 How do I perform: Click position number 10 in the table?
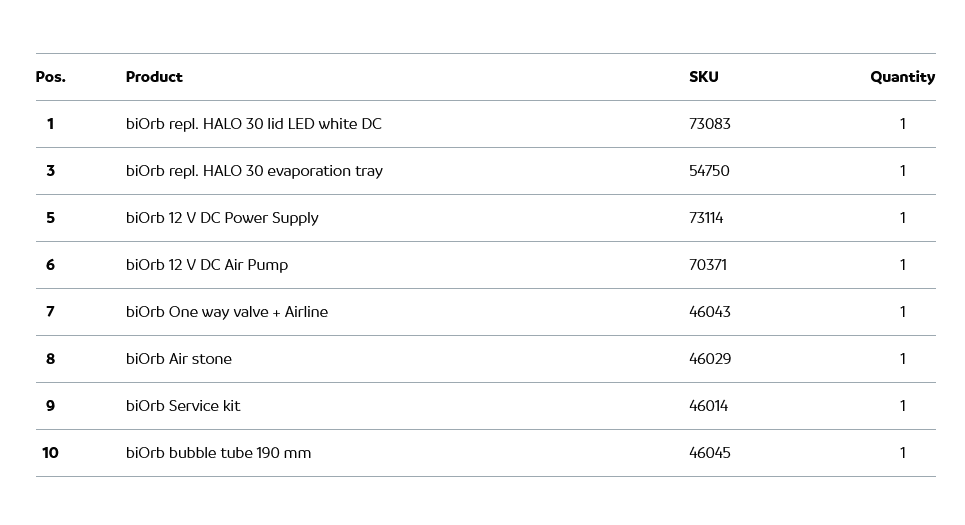[50, 453]
